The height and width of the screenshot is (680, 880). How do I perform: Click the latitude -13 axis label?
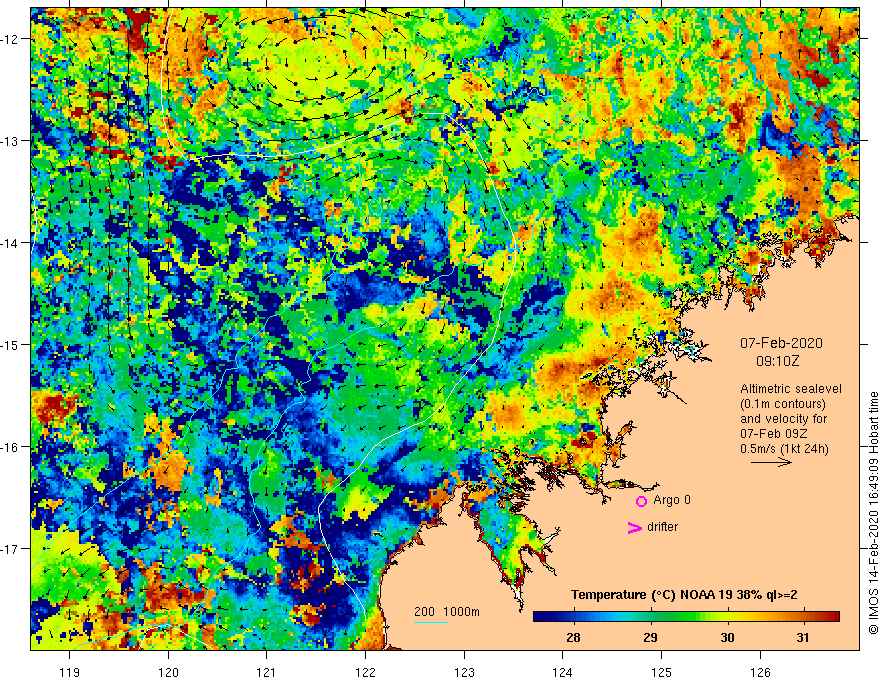11,141
